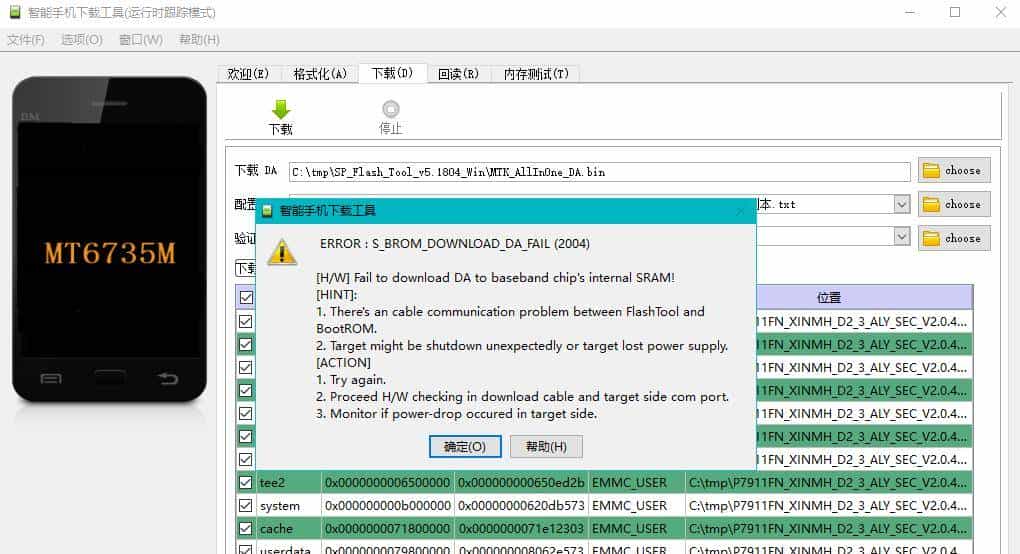Screen dimensions: 1020x554
Task: Toggle the third partition row checkbox
Action: (245, 367)
